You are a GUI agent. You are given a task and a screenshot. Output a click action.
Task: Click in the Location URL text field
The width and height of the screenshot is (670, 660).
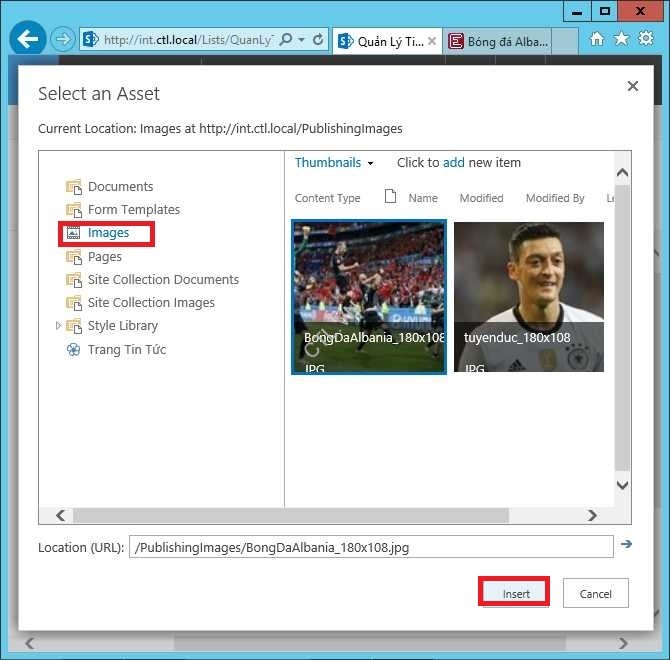pyautogui.click(x=370, y=547)
